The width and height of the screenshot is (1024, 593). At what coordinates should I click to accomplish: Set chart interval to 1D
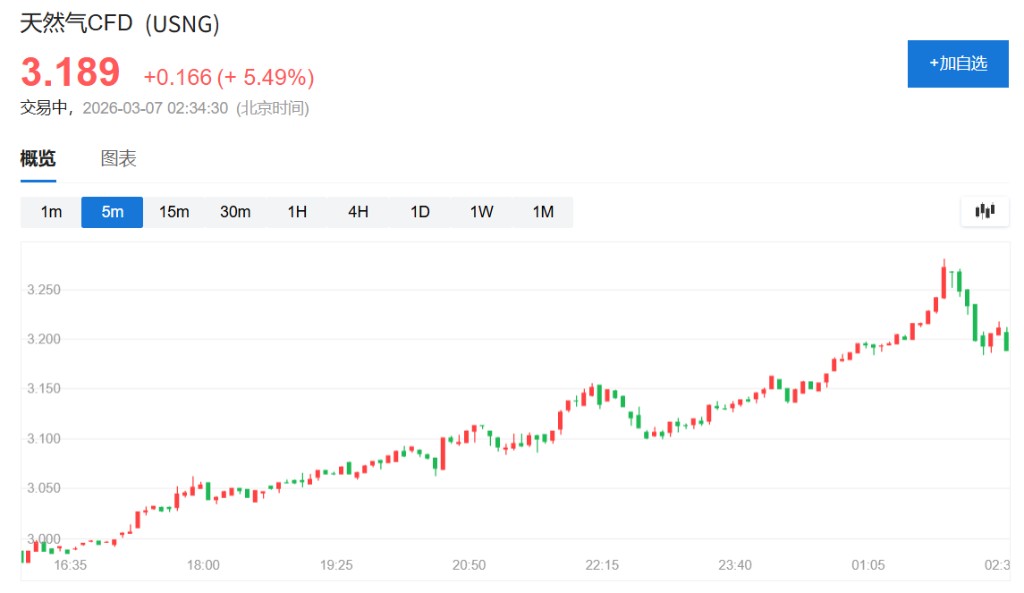[x=420, y=212]
